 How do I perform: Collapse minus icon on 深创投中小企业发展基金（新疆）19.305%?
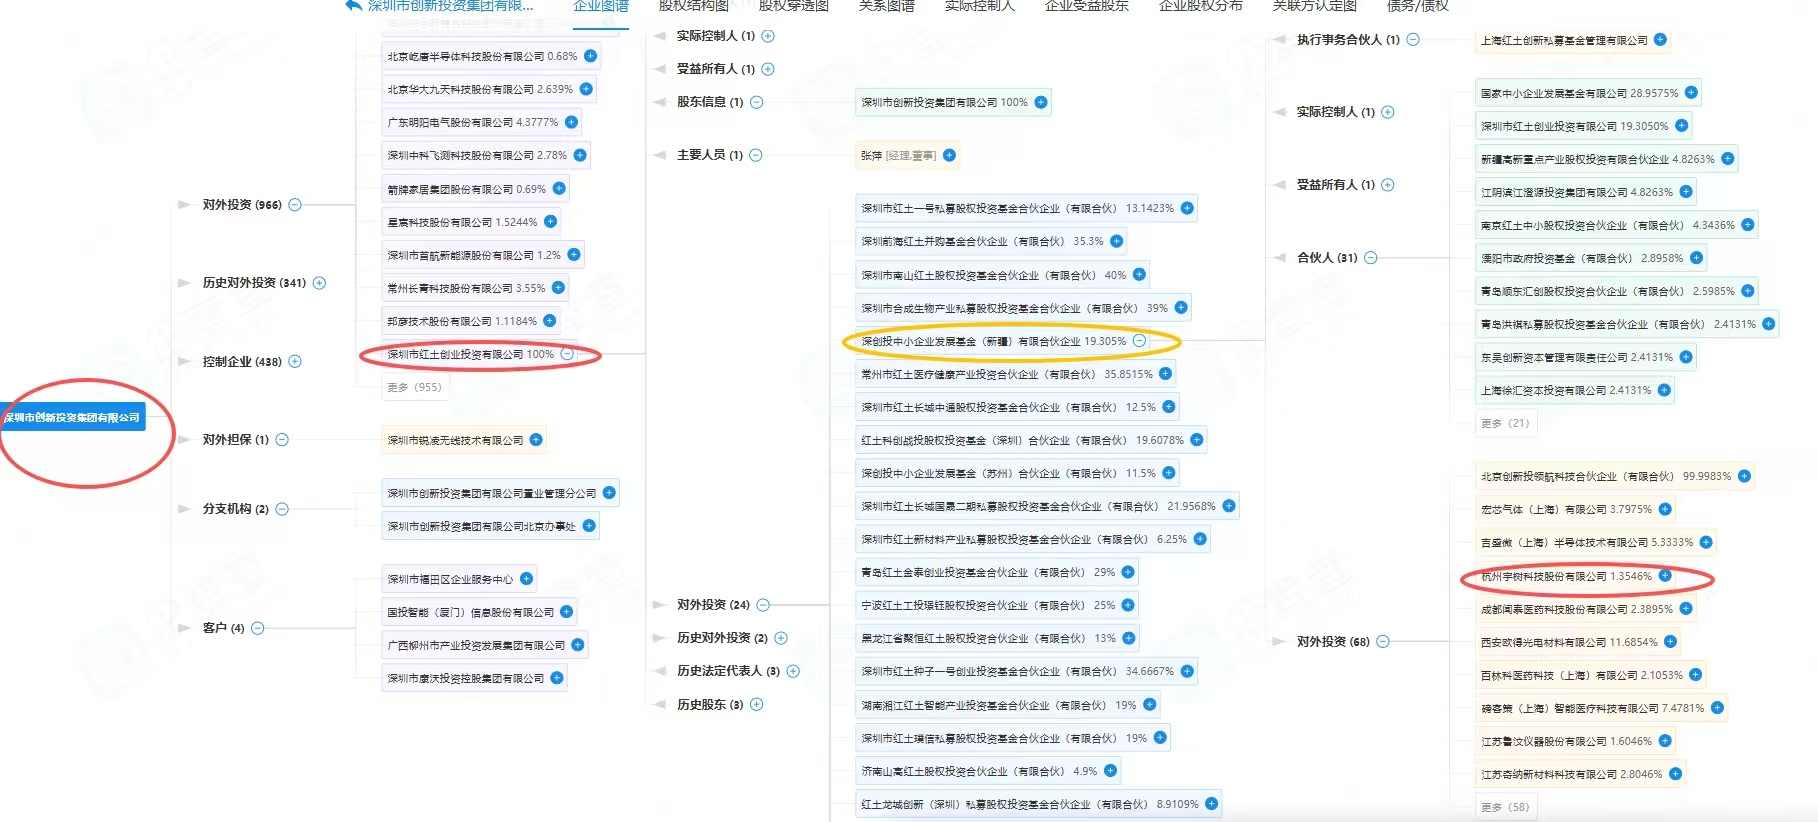pyautogui.click(x=1139, y=341)
